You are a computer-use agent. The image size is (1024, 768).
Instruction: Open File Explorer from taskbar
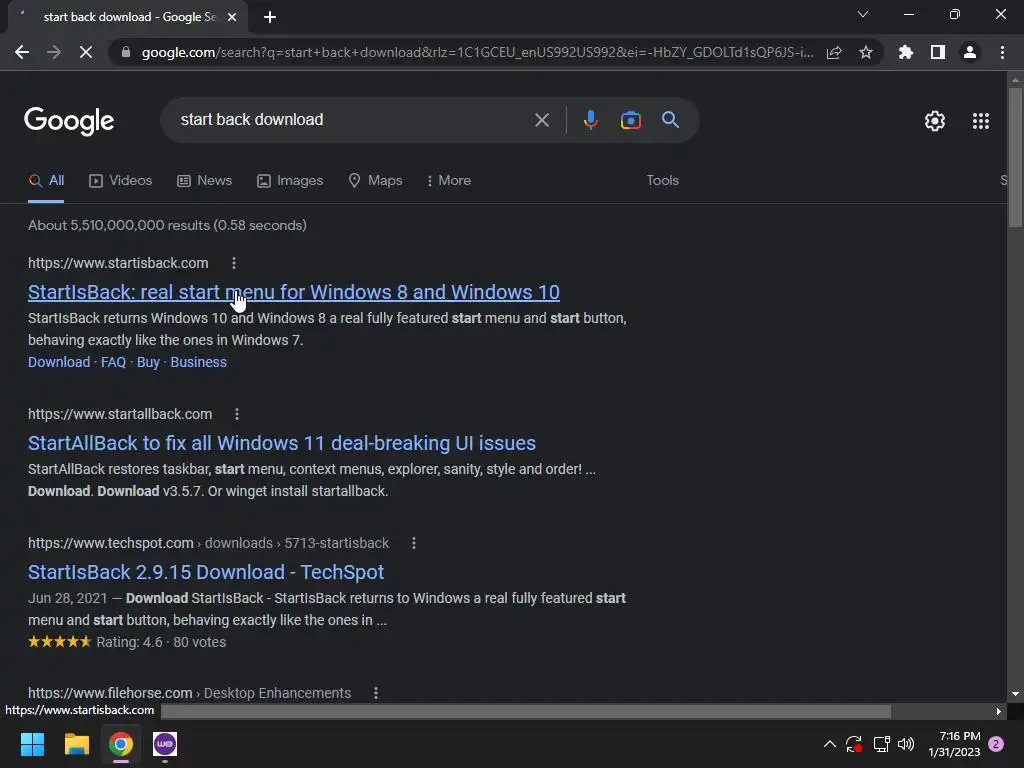pyautogui.click(x=76, y=744)
